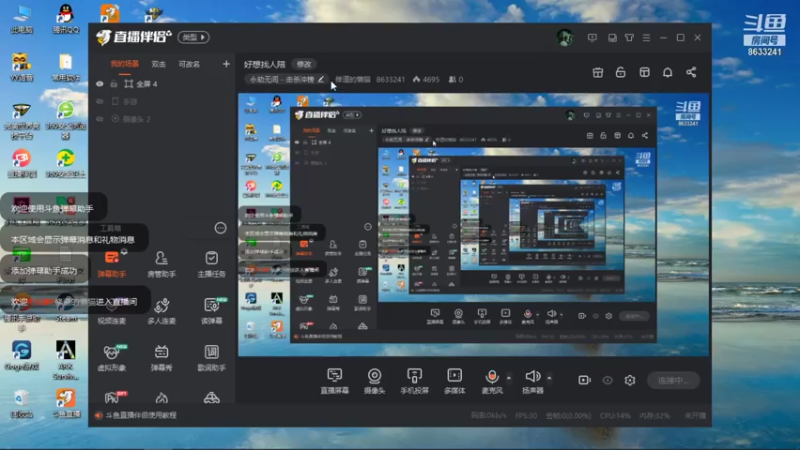Click the user avatar in title bar

click(x=565, y=38)
